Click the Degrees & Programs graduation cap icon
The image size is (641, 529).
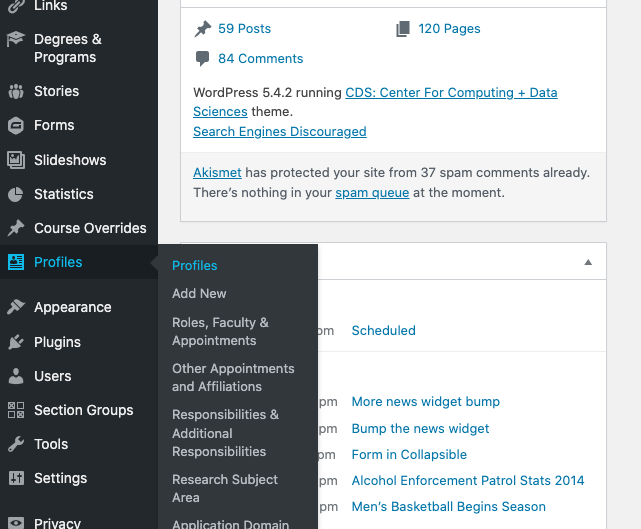pos(16,39)
